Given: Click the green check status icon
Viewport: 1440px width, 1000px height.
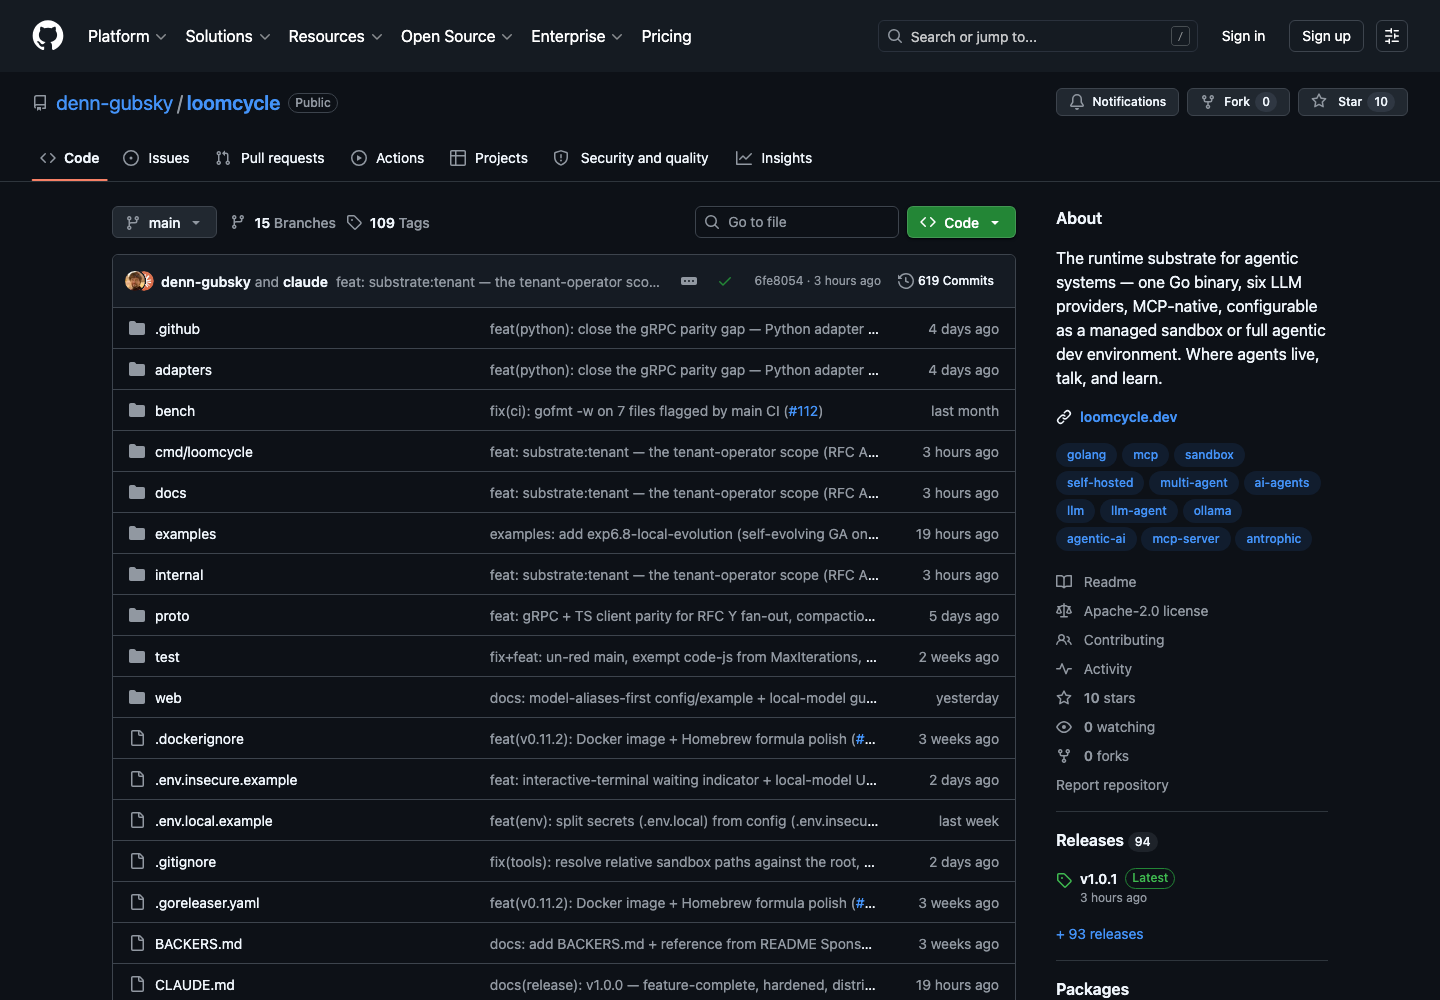Looking at the screenshot, I should pos(725,281).
